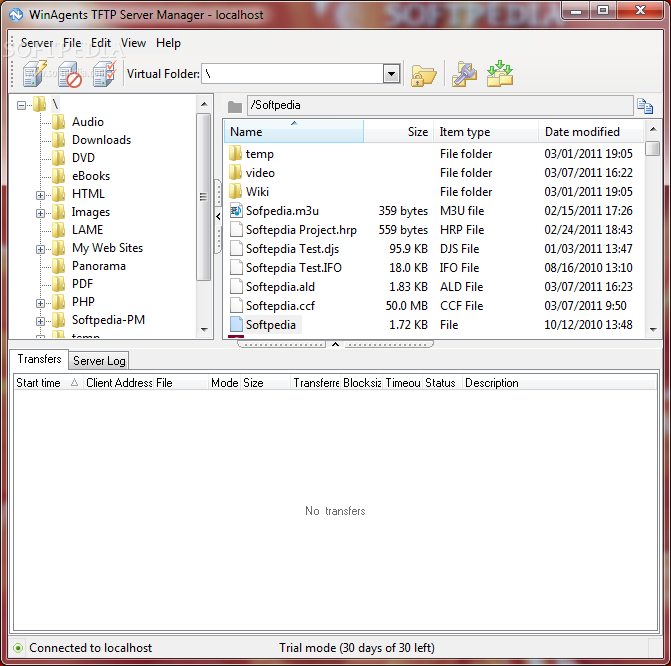
Task: Expand the PHP folder in tree
Action: point(40,303)
